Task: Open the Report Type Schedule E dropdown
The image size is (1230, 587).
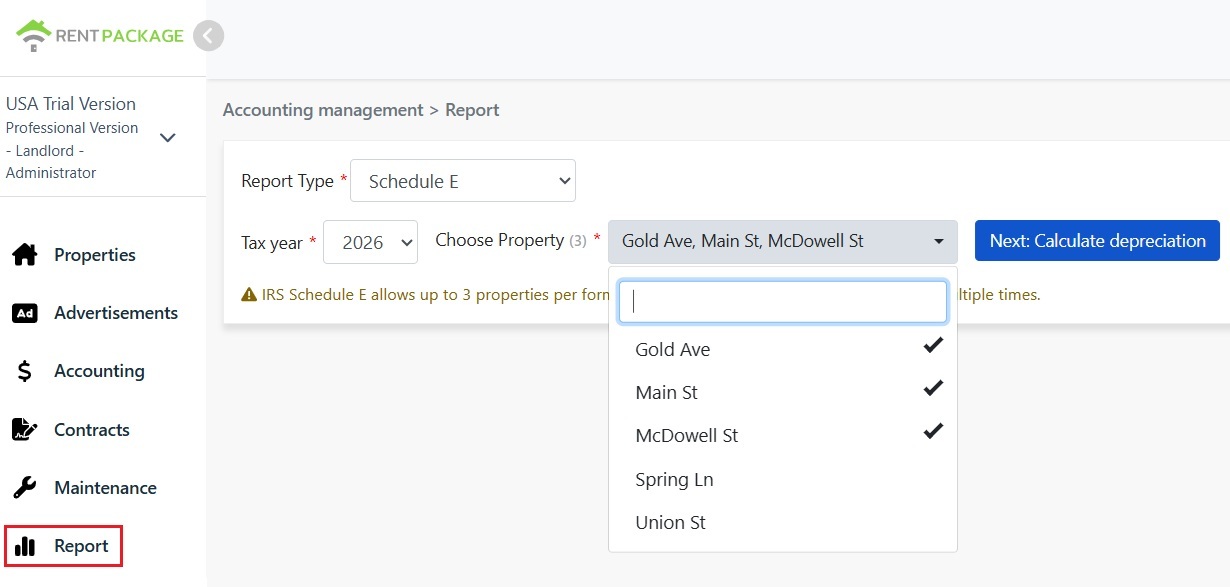Action: tap(463, 181)
